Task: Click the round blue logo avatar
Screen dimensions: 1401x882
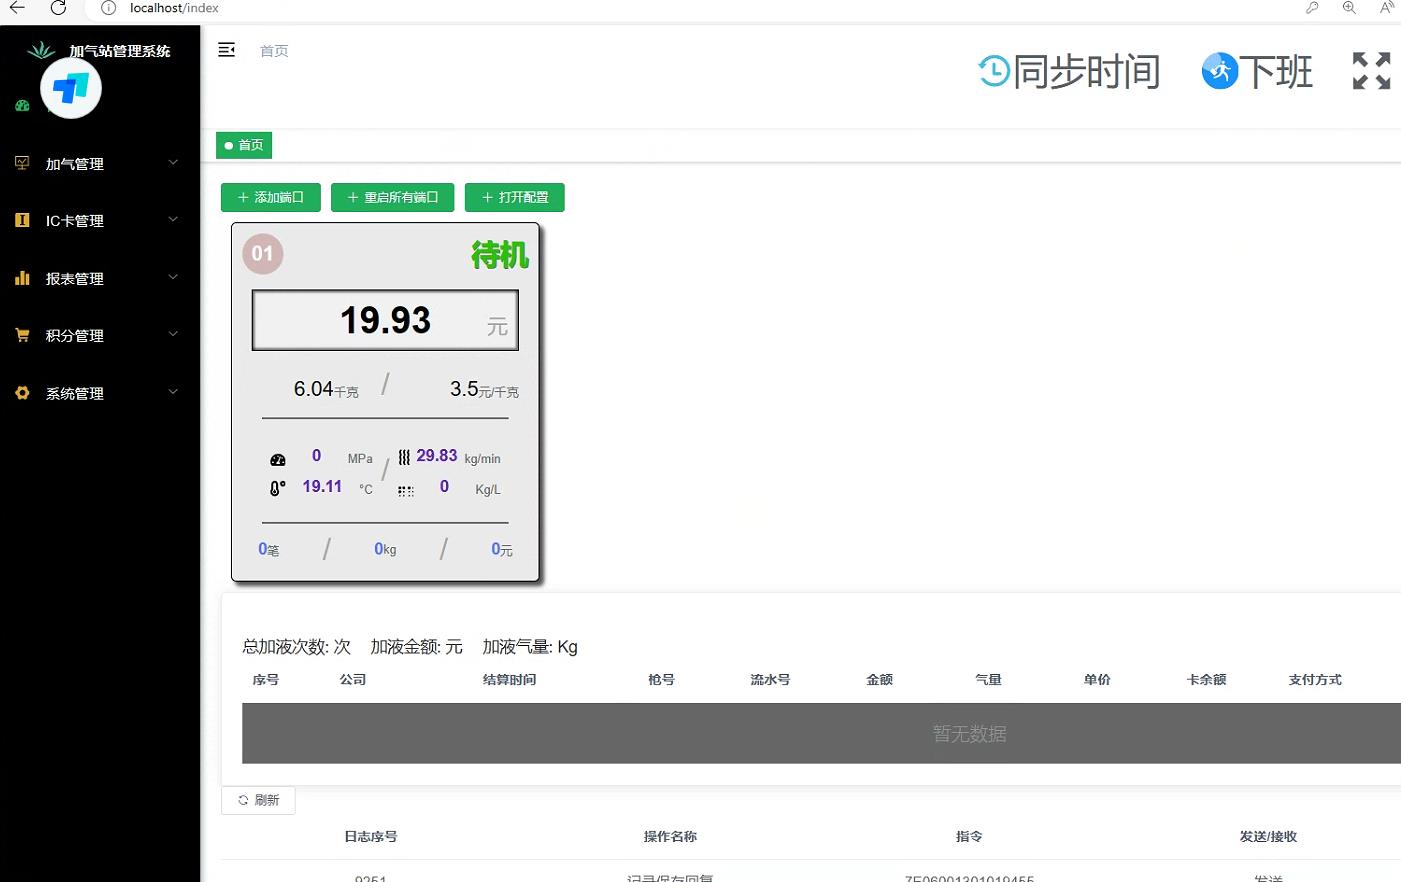Action: point(71,88)
